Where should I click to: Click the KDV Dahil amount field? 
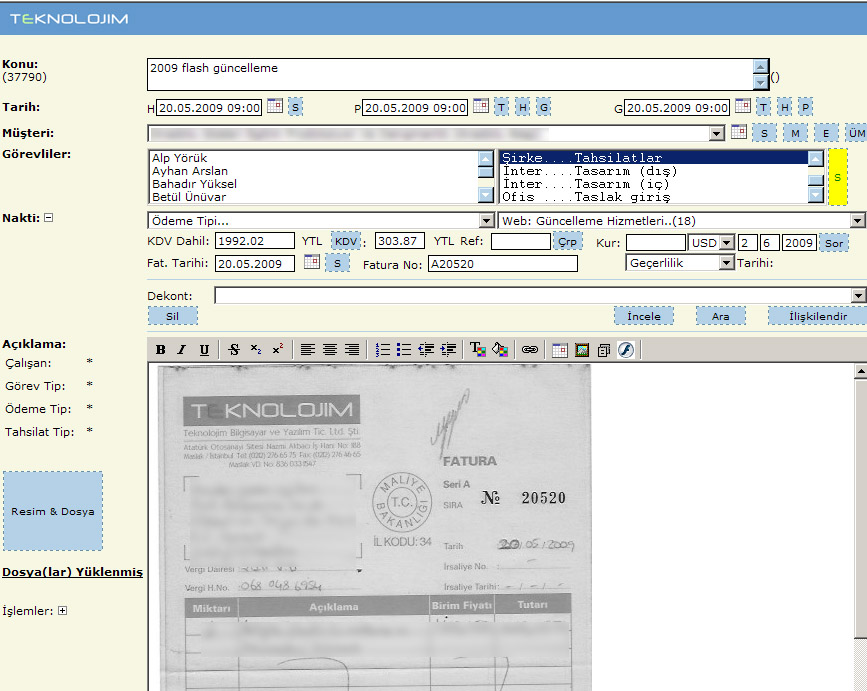tap(254, 241)
